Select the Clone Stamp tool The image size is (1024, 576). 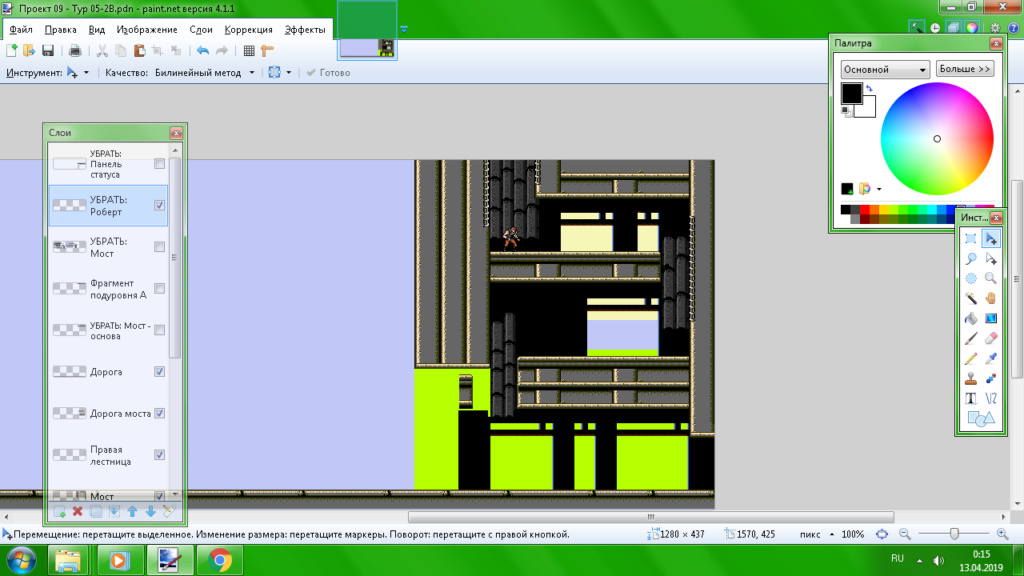[970, 378]
